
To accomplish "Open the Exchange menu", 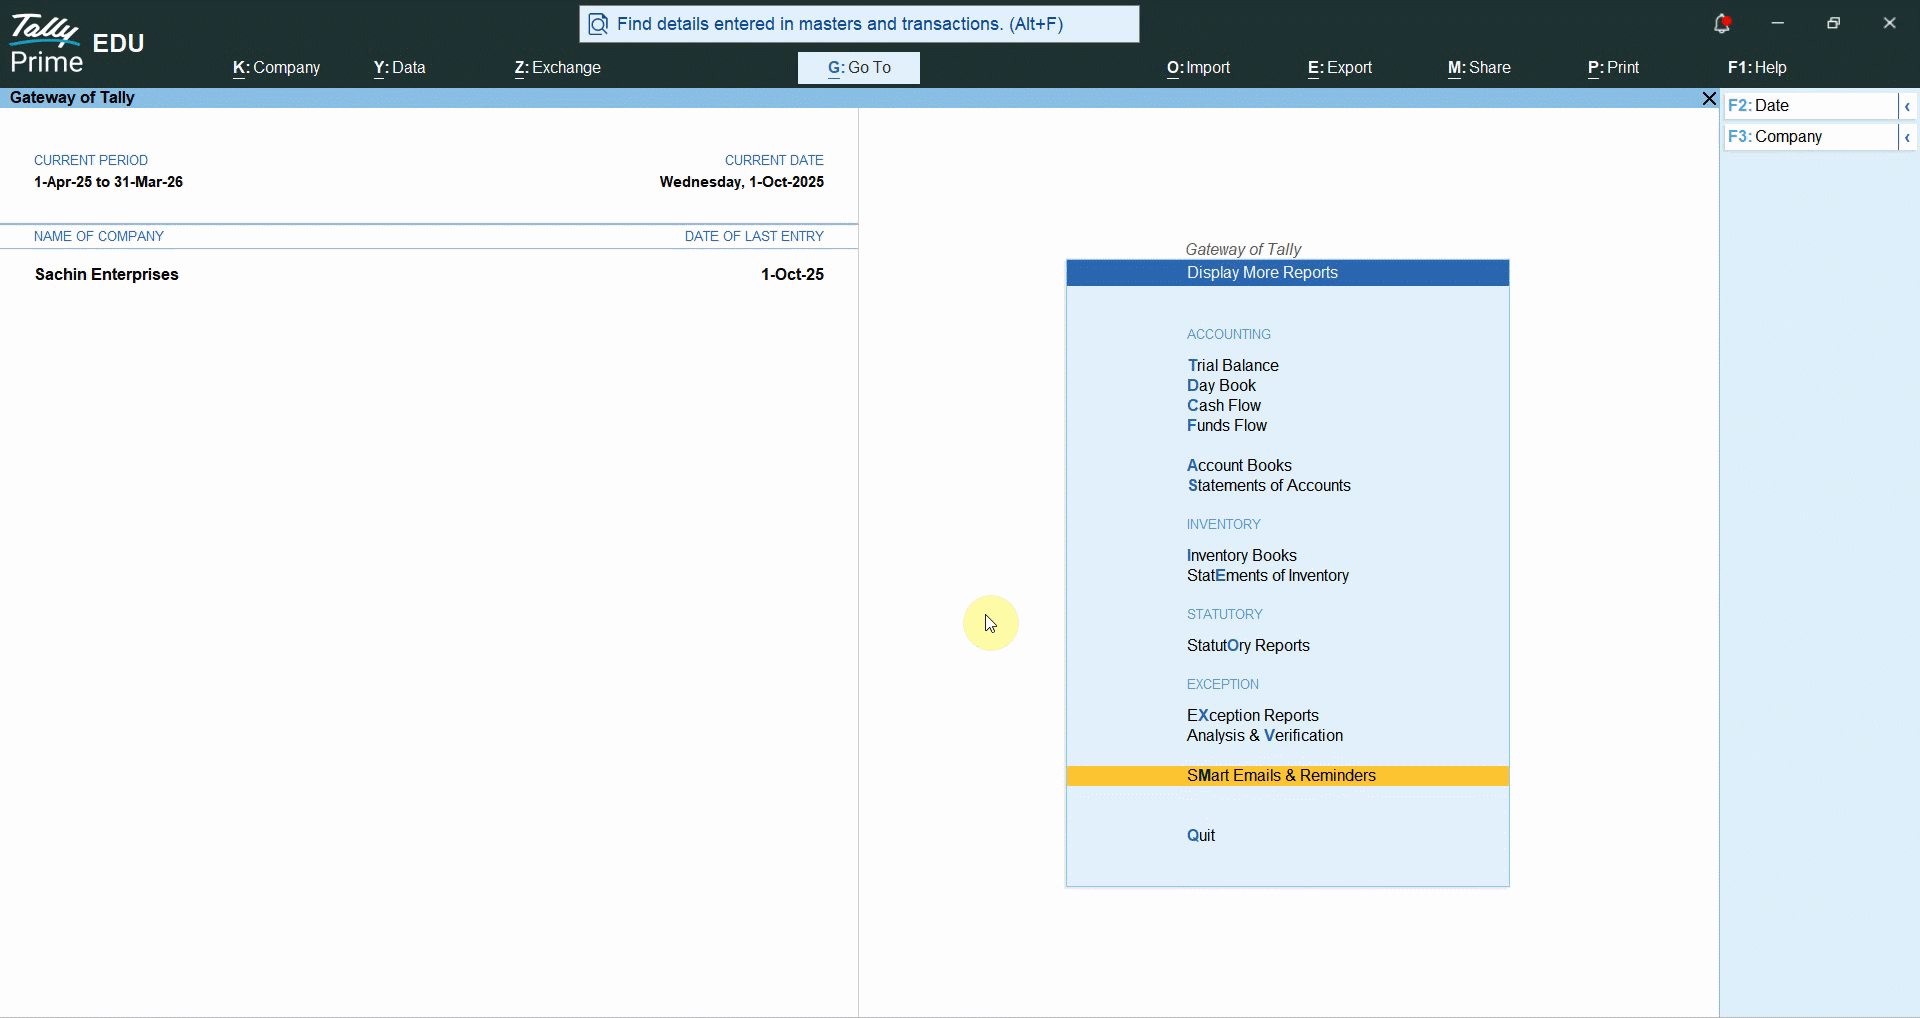I will coord(557,68).
